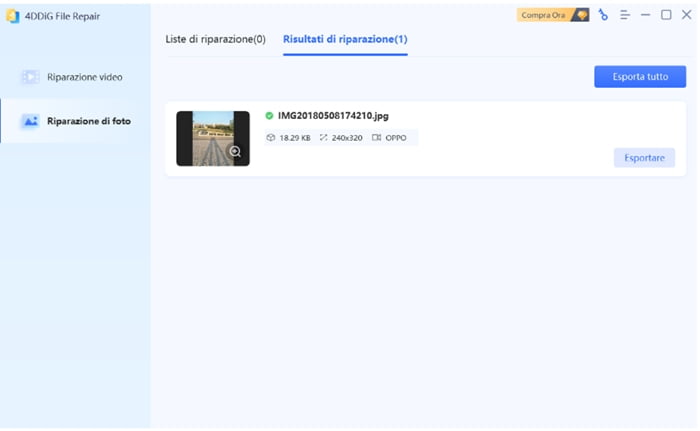Screen dimensions: 700x431
Task: Select Riparazione di foto in sidebar
Action: tap(75, 121)
